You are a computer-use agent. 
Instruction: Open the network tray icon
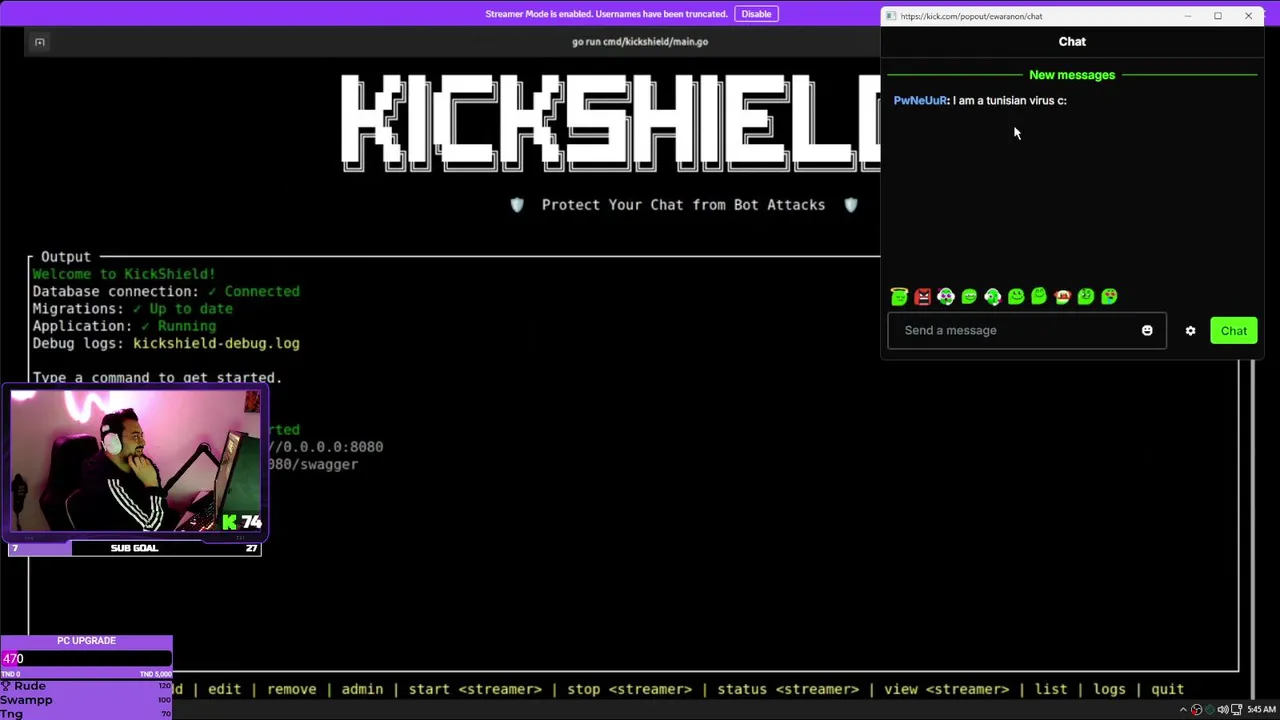[x=1237, y=710]
